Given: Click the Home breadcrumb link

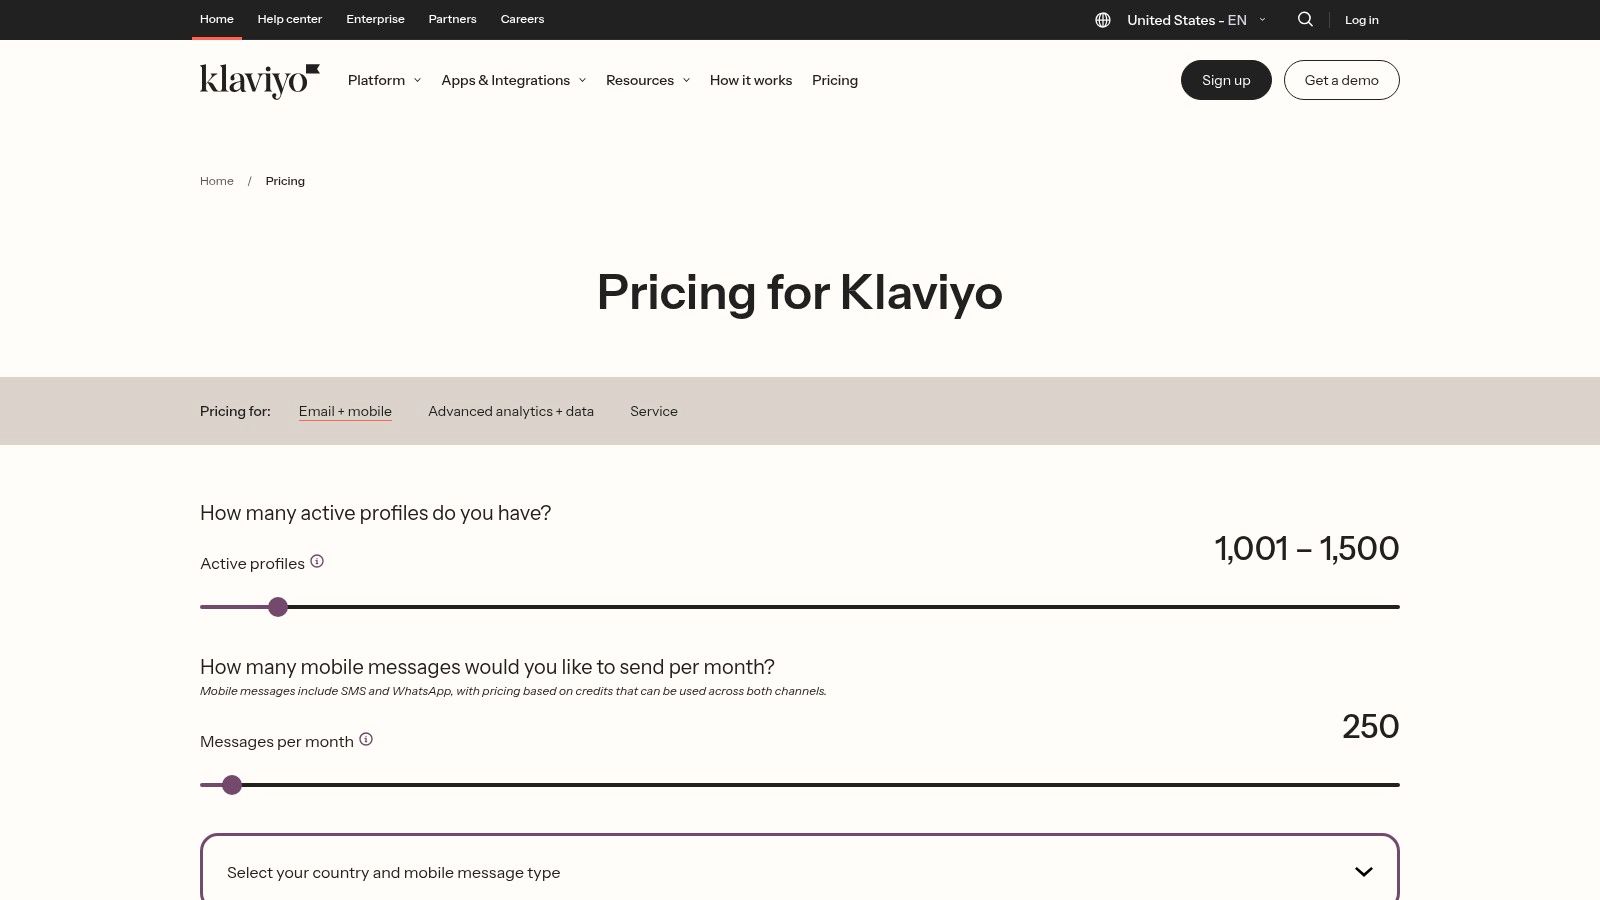Looking at the screenshot, I should click(216, 181).
